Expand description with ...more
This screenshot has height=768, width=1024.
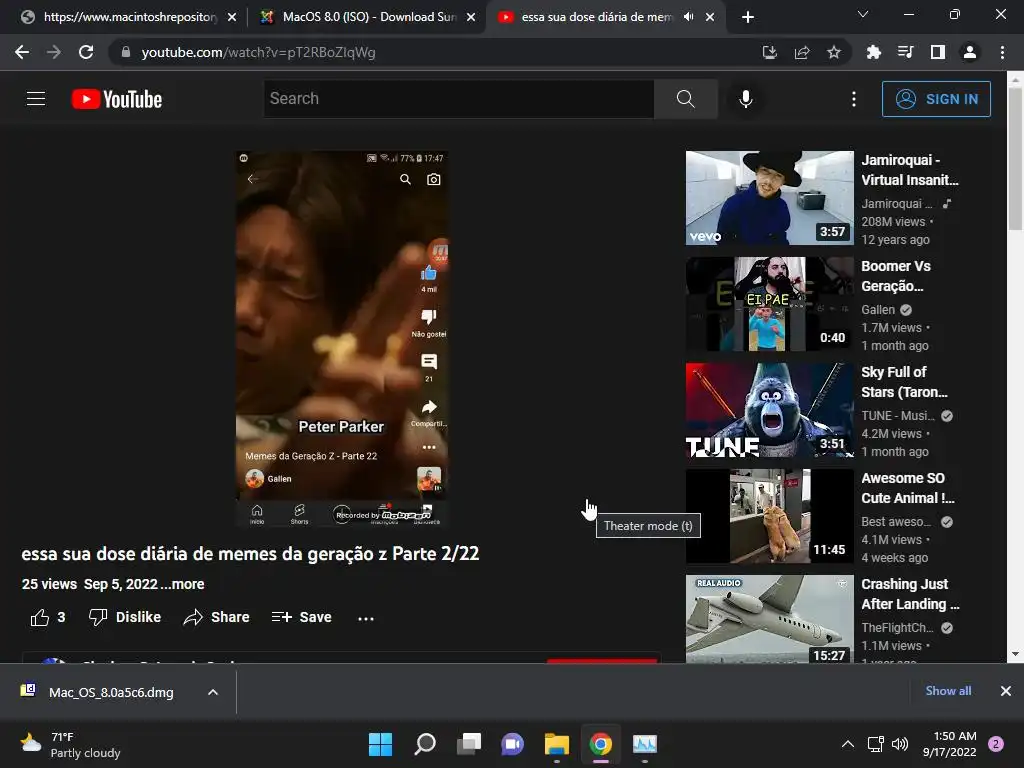click(x=182, y=584)
